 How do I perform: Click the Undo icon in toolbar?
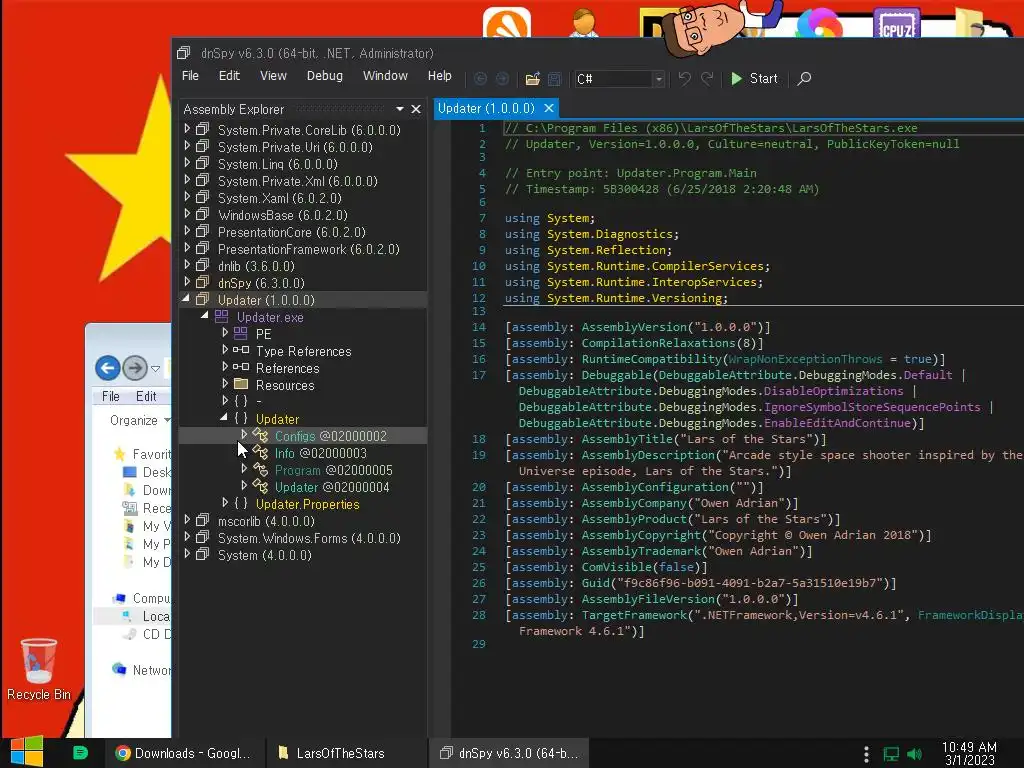[x=684, y=78]
